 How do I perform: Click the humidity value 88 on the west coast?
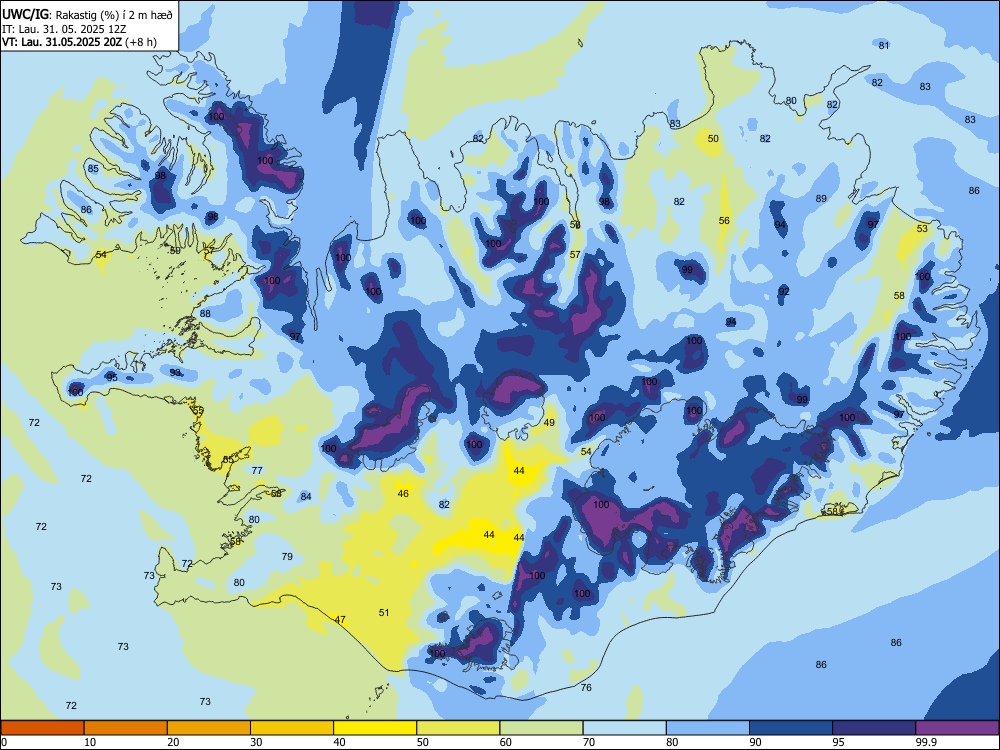click(205, 314)
